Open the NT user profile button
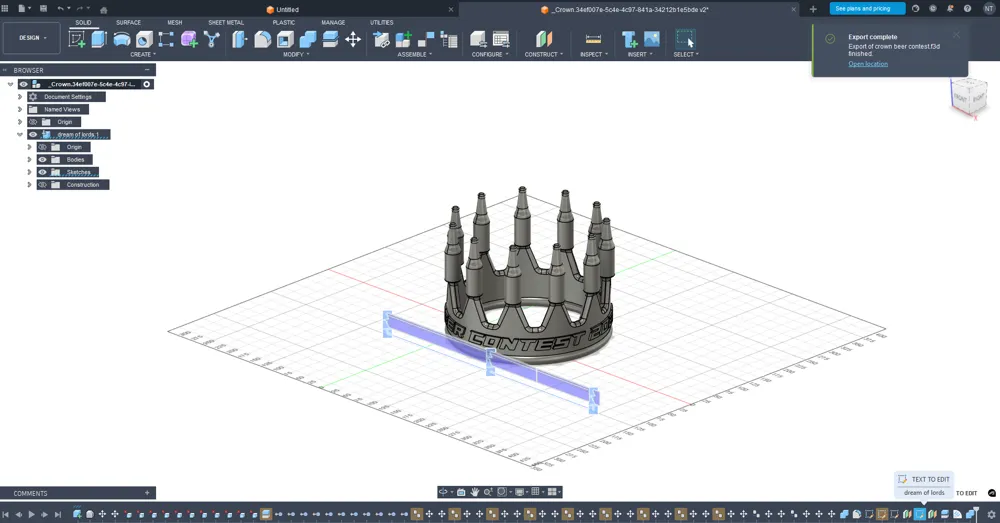 [989, 8]
